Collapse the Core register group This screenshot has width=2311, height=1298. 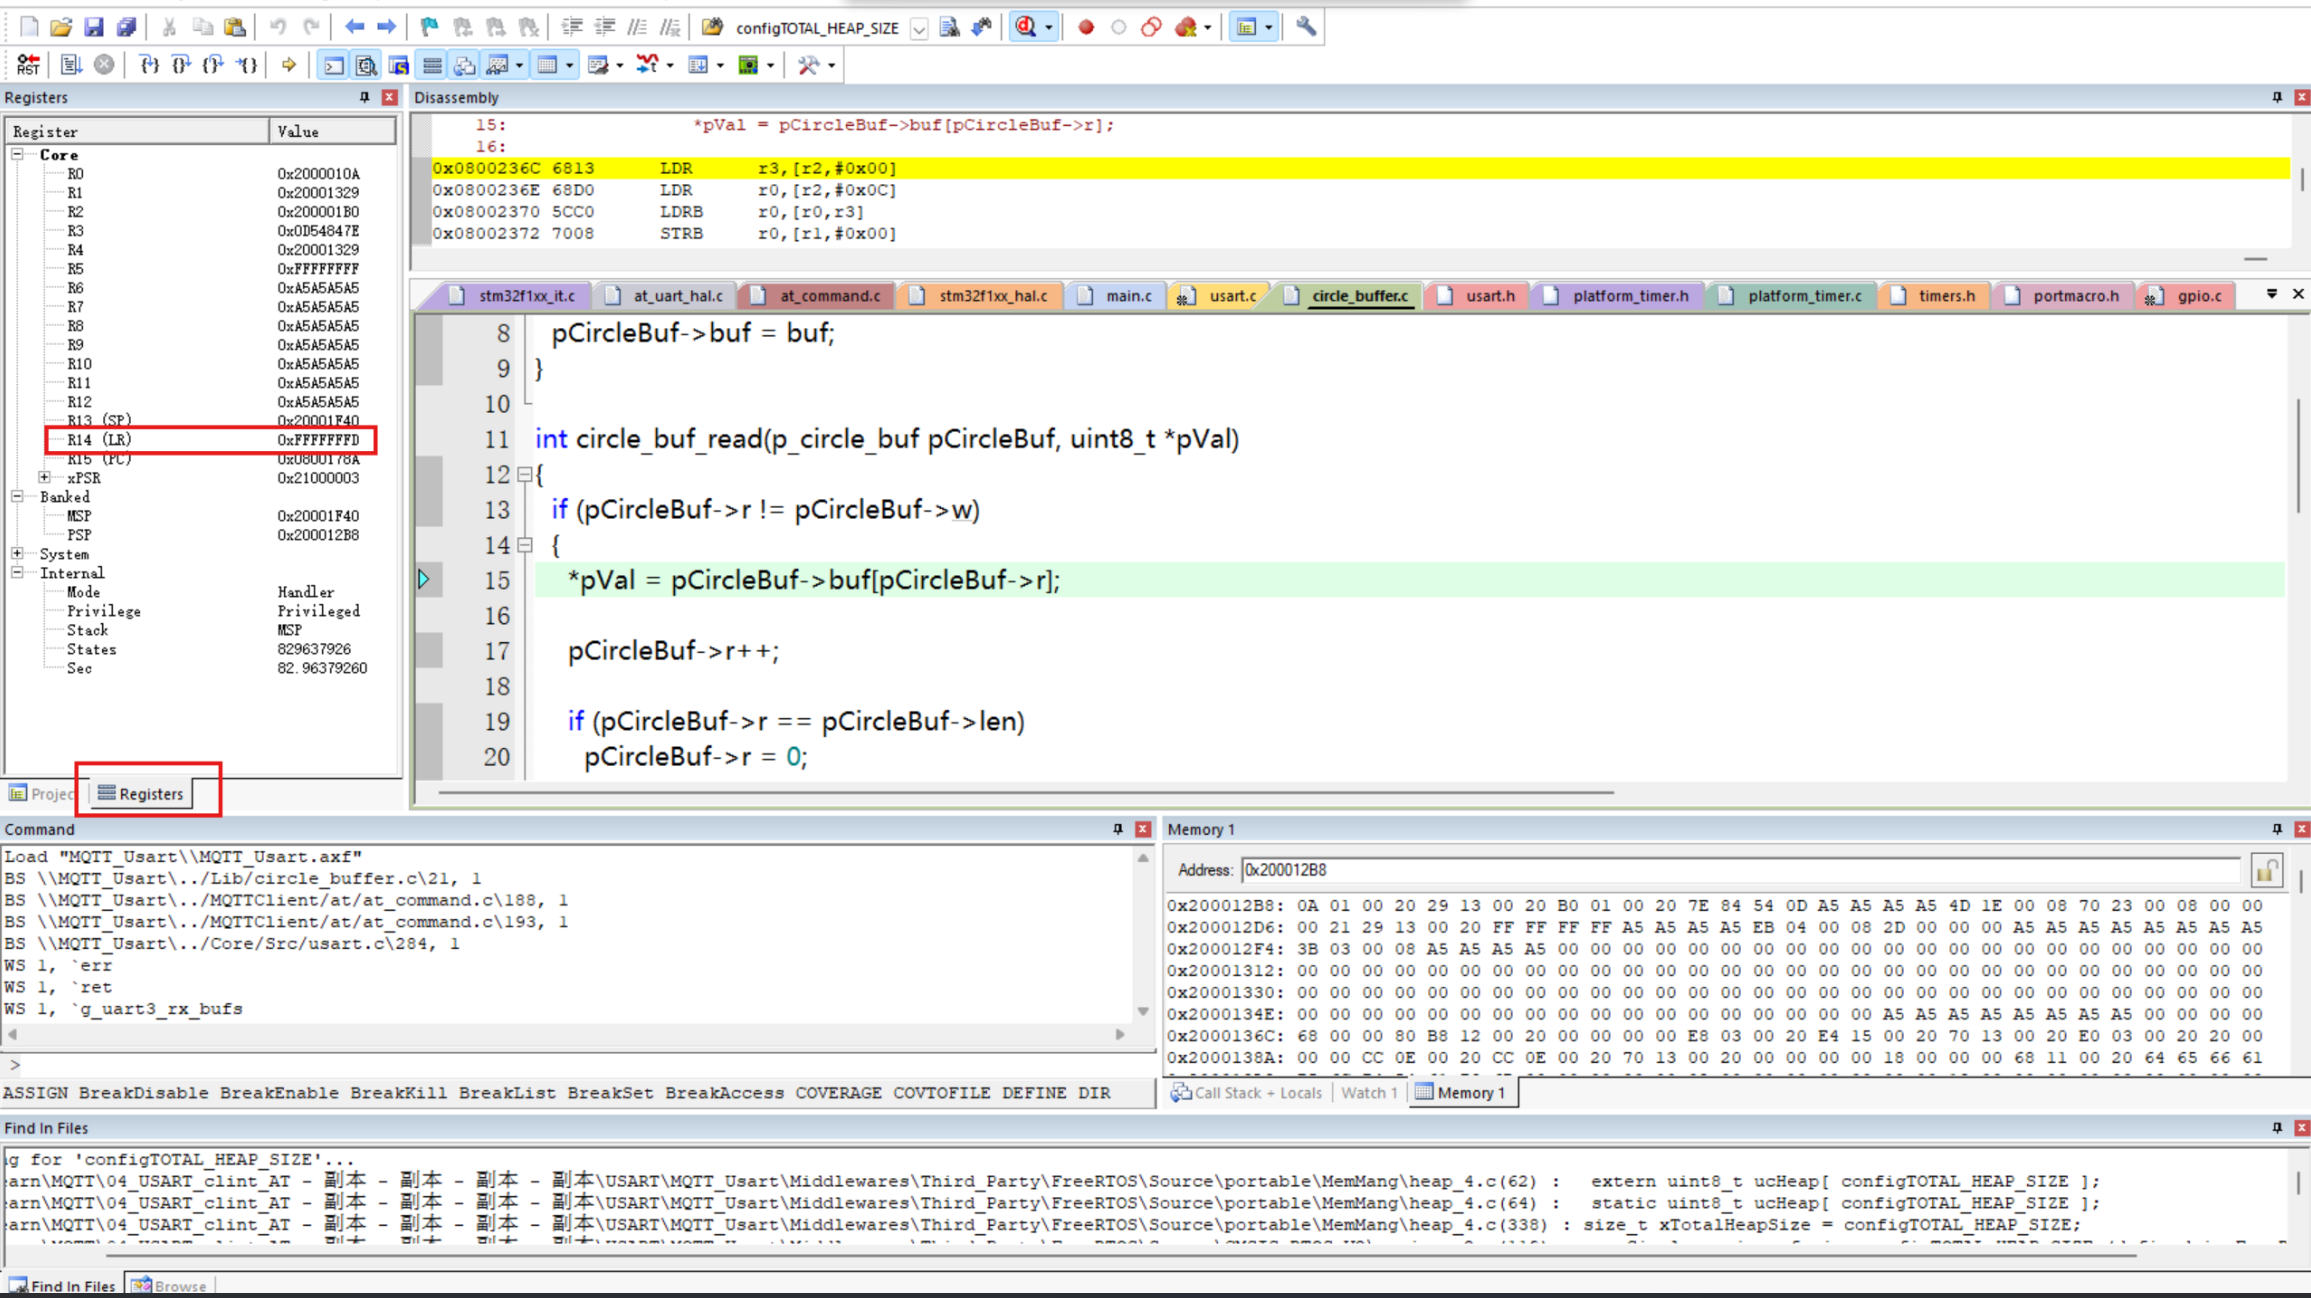17,155
